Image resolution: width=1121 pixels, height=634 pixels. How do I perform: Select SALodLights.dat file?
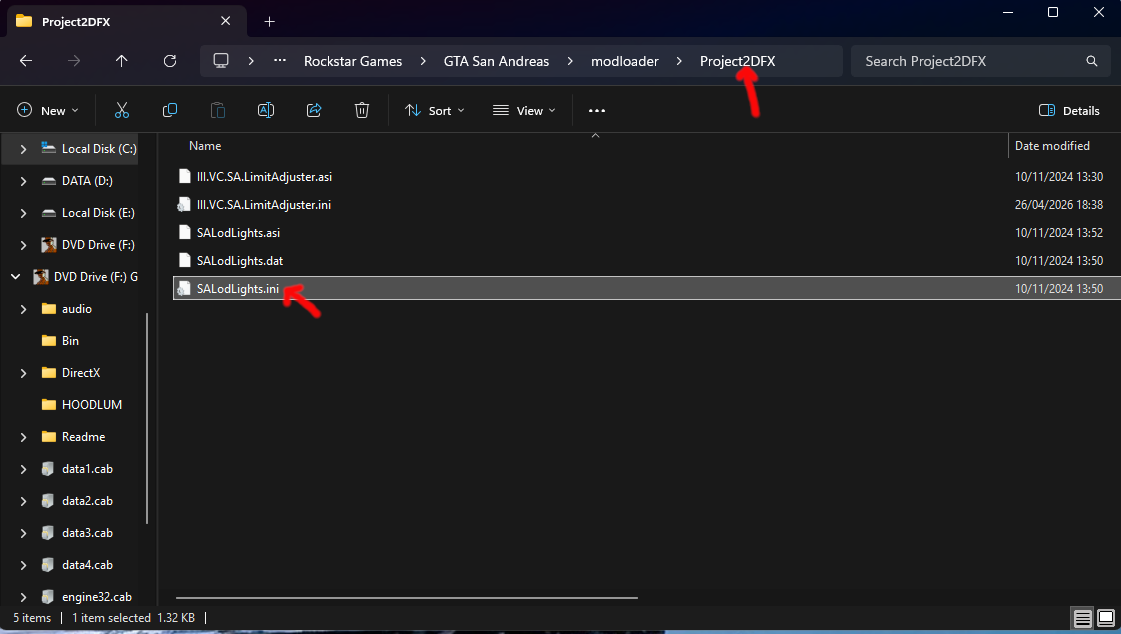pos(239,260)
